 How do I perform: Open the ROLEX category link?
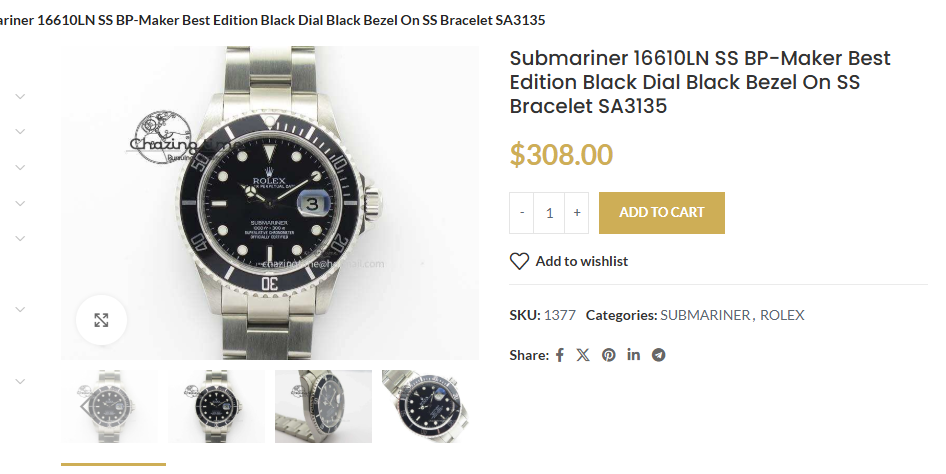[x=782, y=315]
